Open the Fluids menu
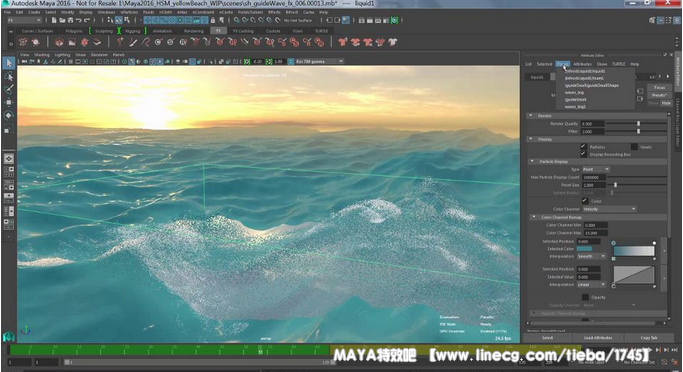The image size is (683, 372). pyautogui.click(x=149, y=12)
